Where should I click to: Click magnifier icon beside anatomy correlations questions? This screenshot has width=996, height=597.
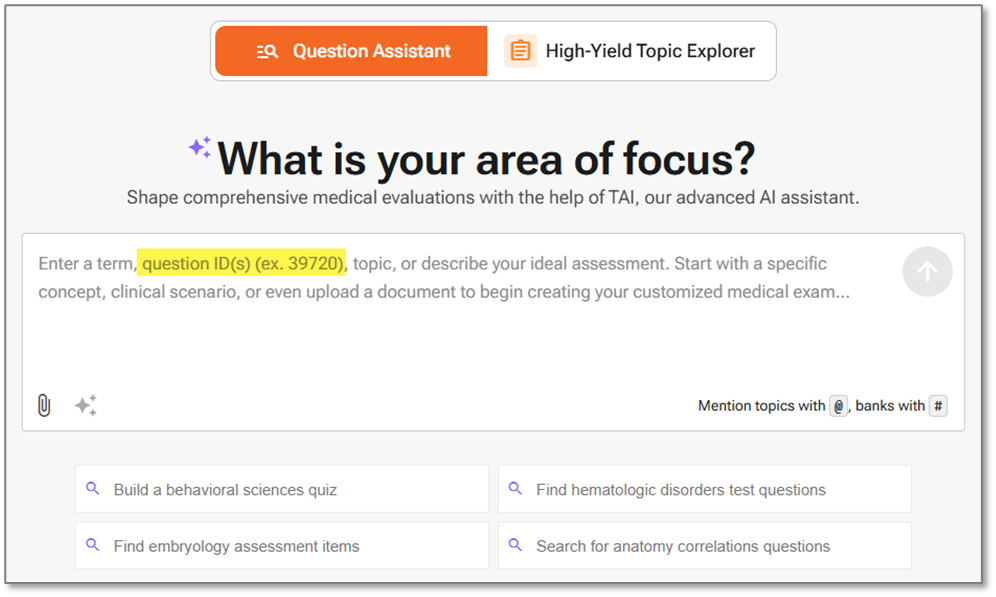click(515, 545)
